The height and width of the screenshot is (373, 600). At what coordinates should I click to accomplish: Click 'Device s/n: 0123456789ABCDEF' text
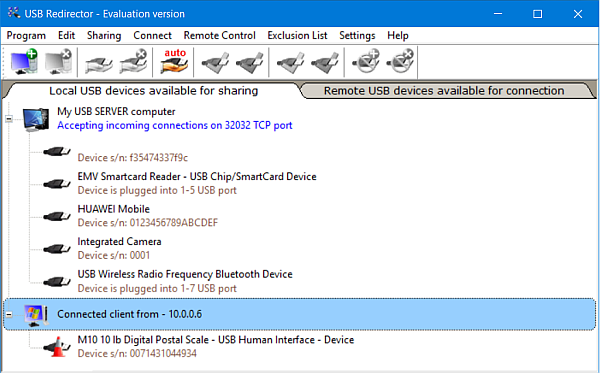click(x=147, y=223)
